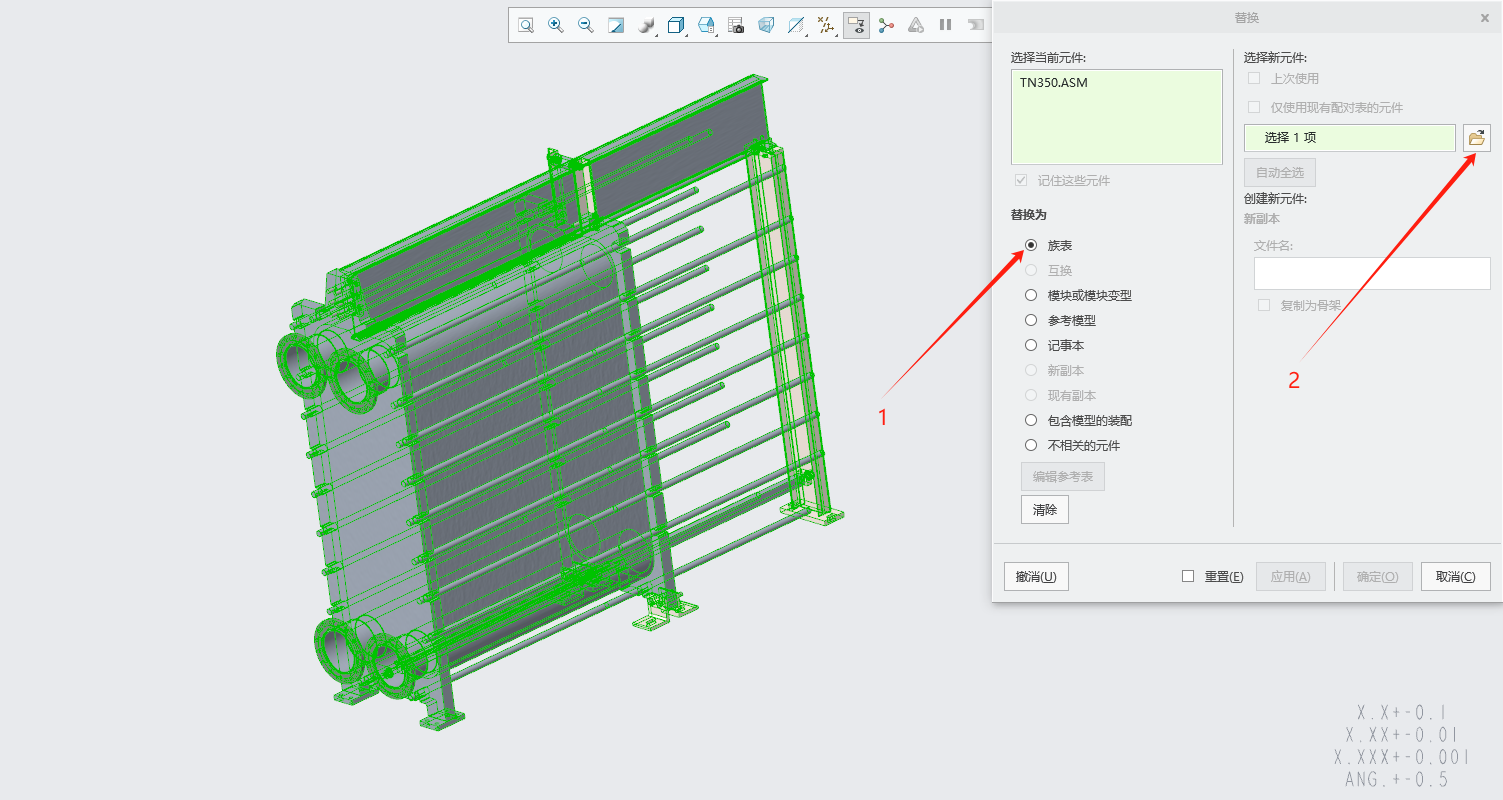Click the 文件名 input field
1503x800 pixels.
[x=1372, y=273]
